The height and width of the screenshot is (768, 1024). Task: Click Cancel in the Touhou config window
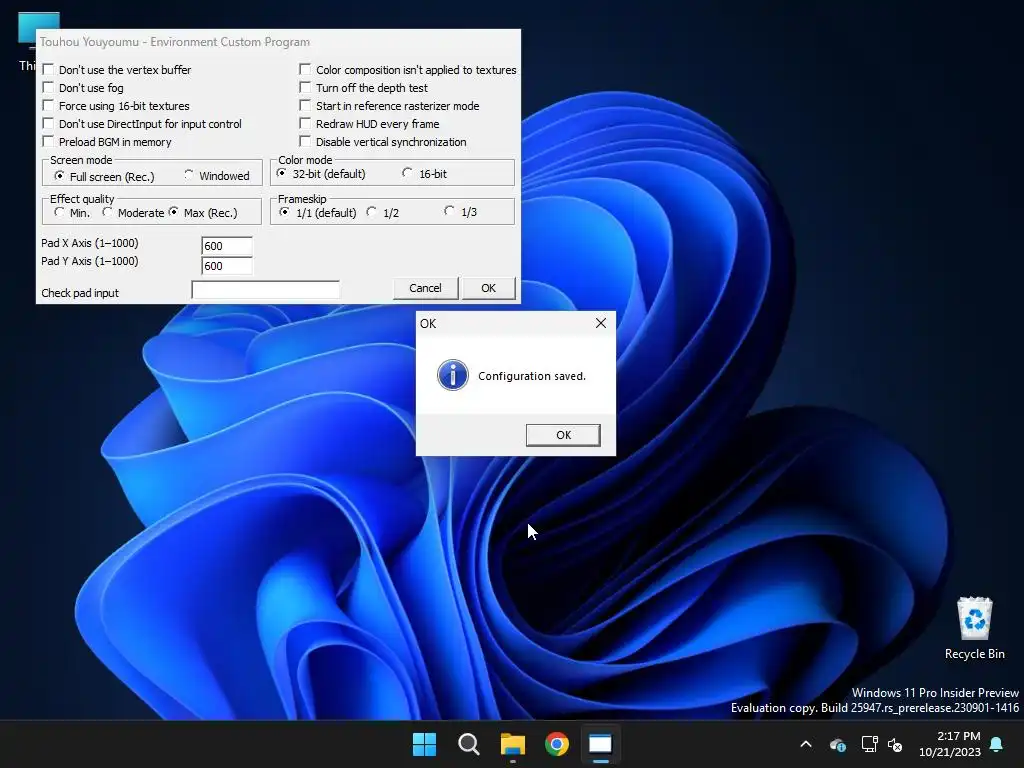coord(425,288)
